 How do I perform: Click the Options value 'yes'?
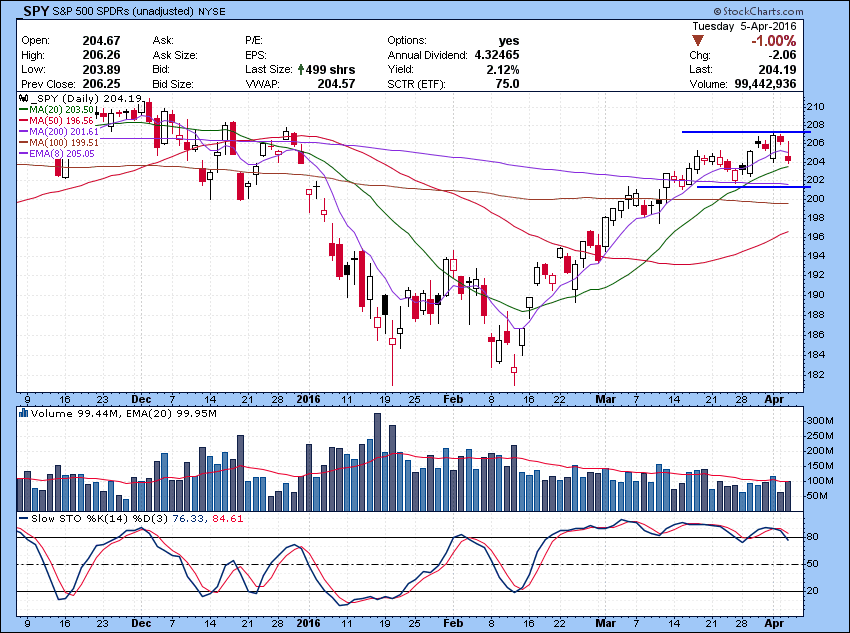tap(509, 41)
